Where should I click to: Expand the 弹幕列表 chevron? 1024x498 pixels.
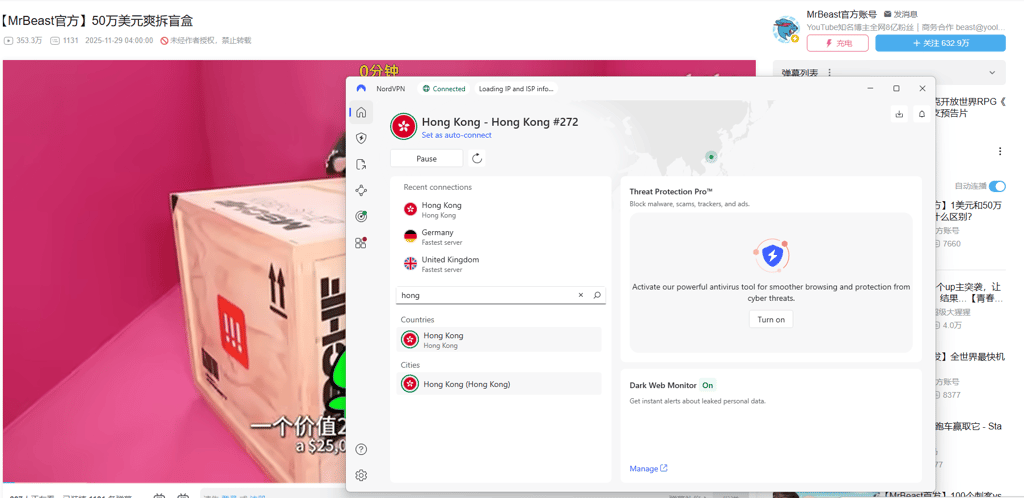(993, 72)
